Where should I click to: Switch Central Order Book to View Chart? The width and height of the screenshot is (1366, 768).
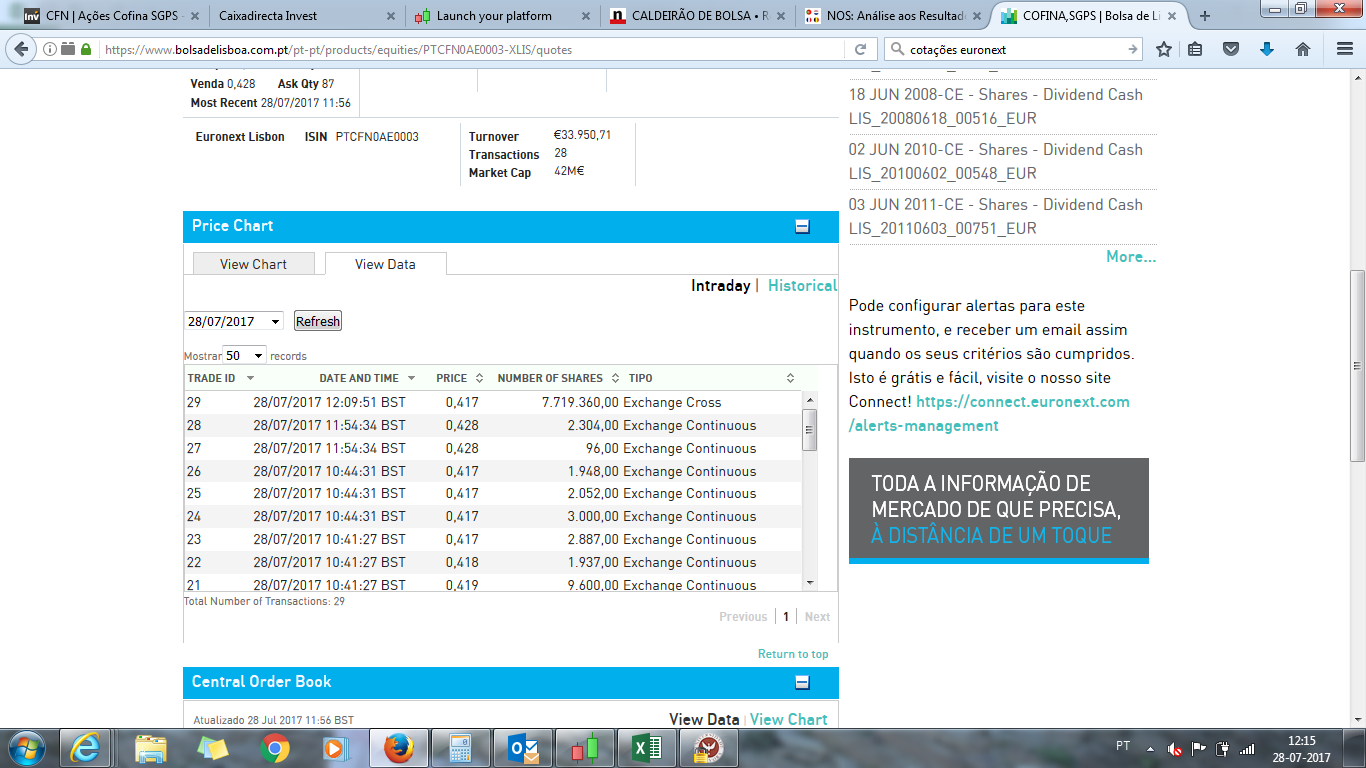788,719
